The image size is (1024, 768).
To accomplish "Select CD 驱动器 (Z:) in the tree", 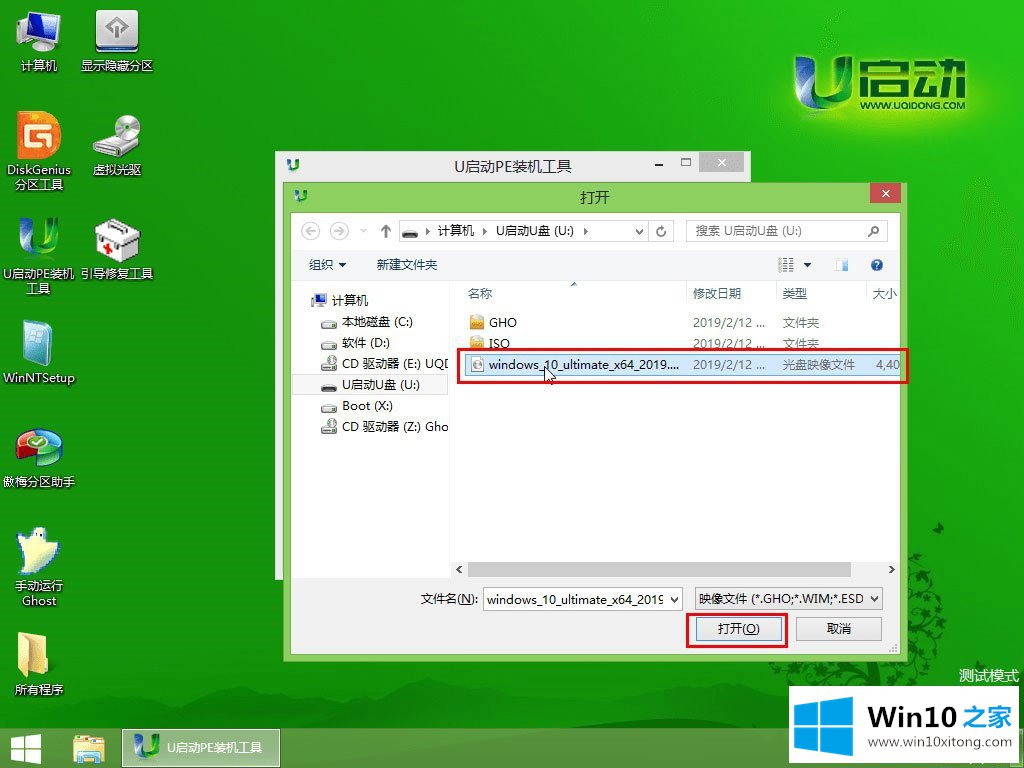I will [x=384, y=426].
